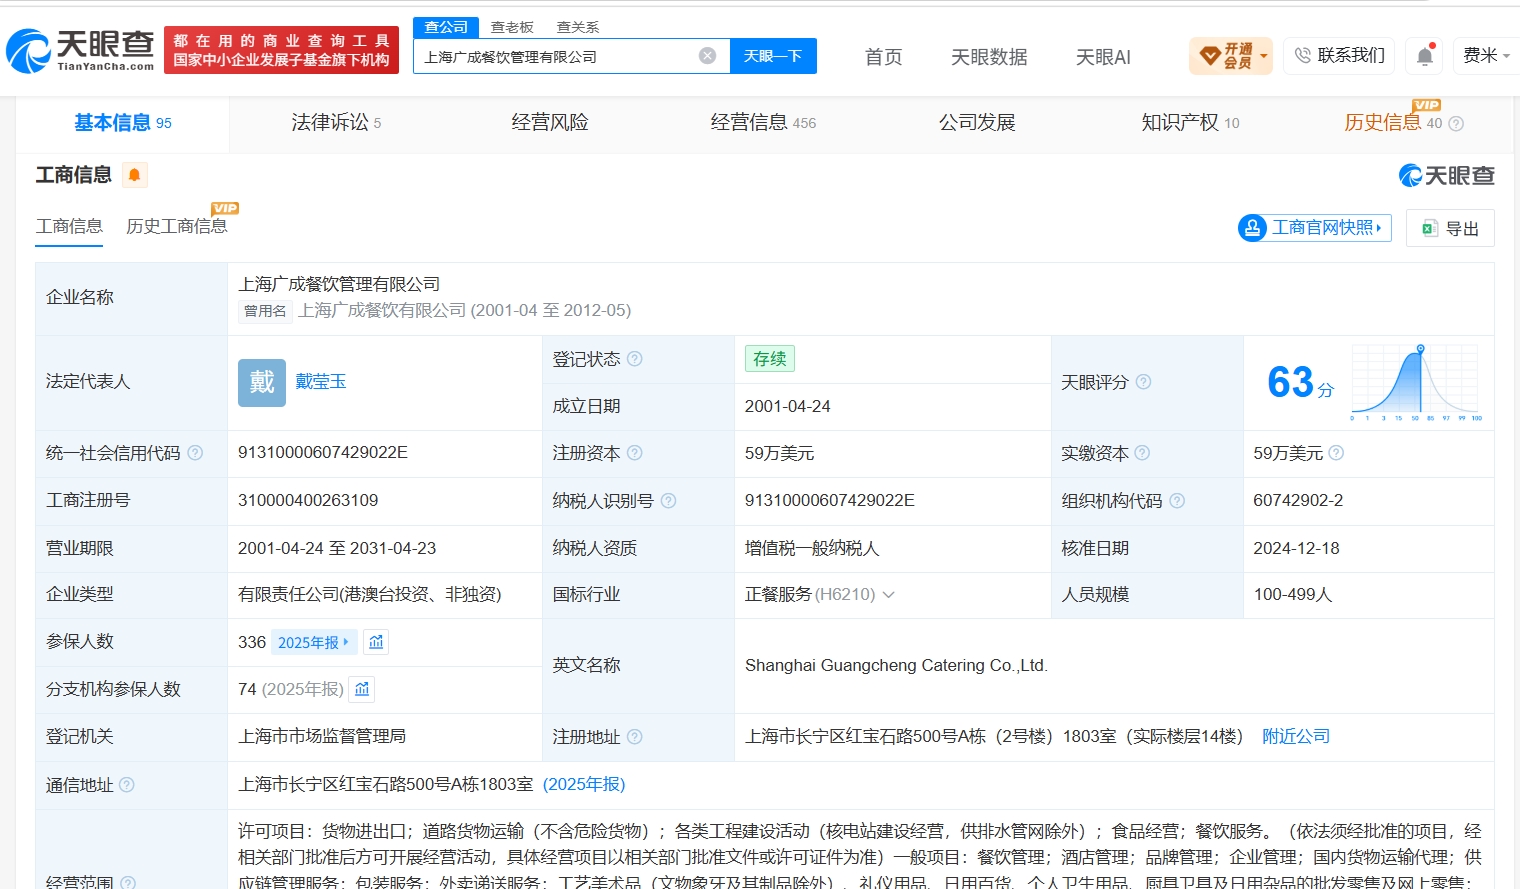Open the 工商官网快照 snapshot
The width and height of the screenshot is (1520, 889).
1315,228
